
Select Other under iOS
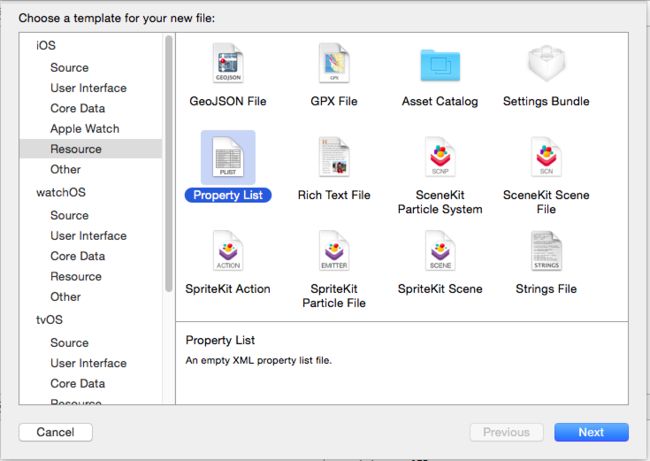(65, 169)
